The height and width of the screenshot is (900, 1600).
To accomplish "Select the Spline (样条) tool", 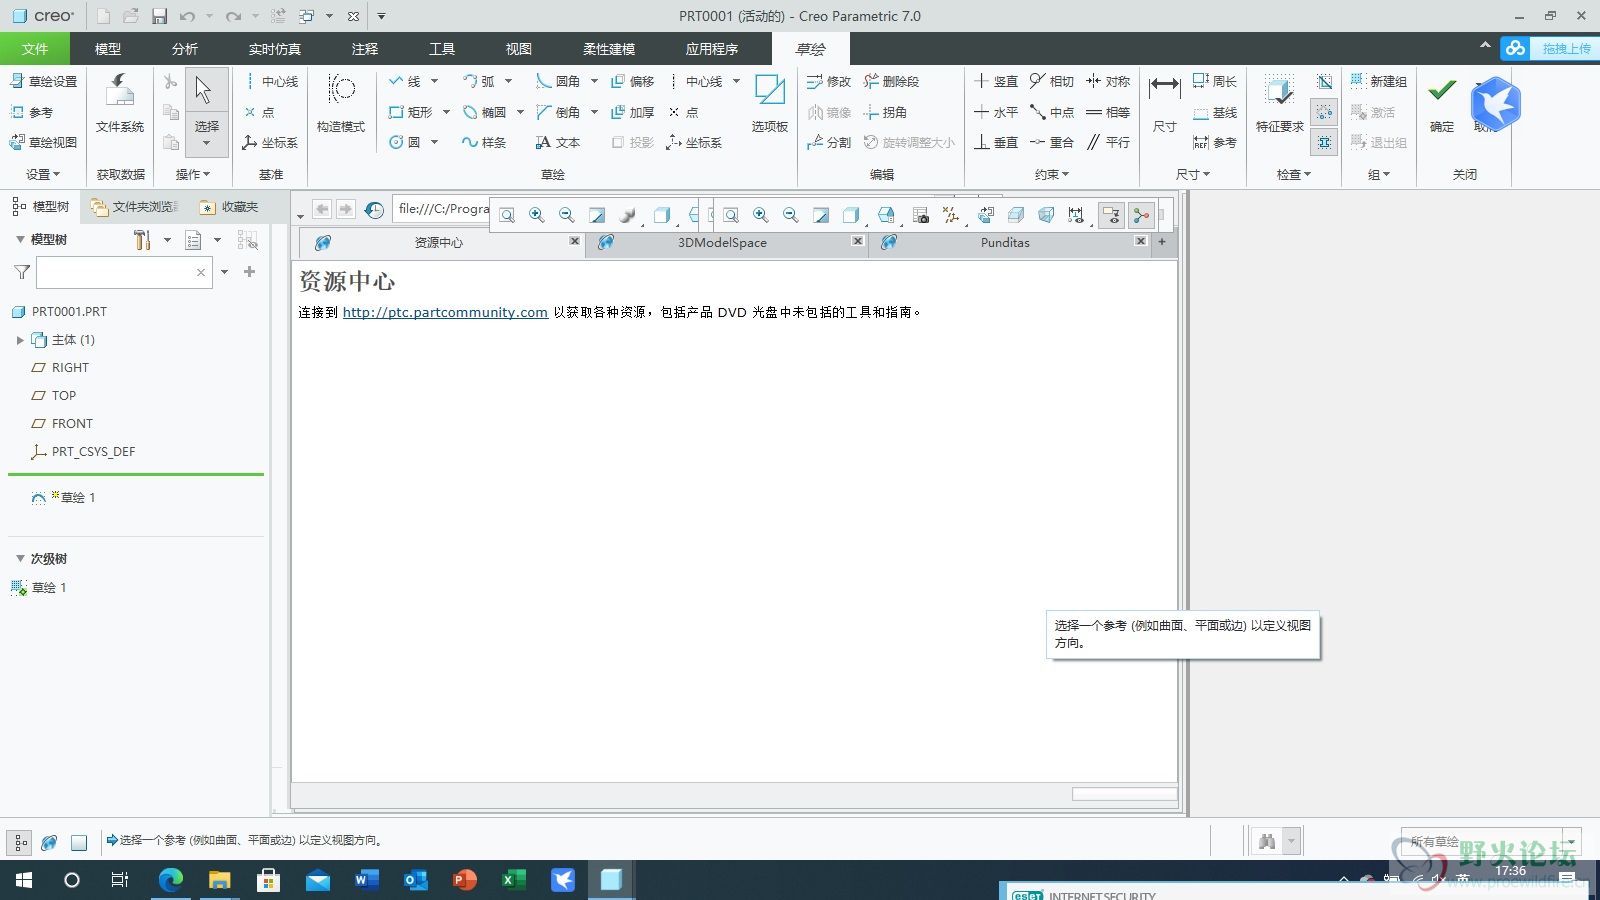I will tap(484, 142).
